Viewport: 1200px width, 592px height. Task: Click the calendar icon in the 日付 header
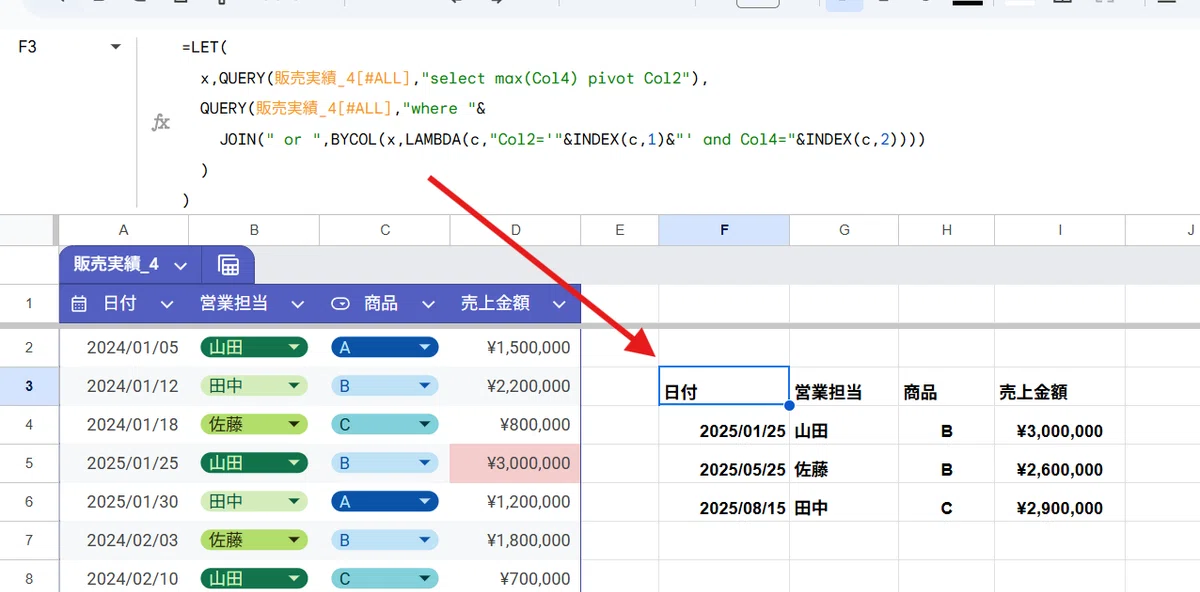coord(80,303)
